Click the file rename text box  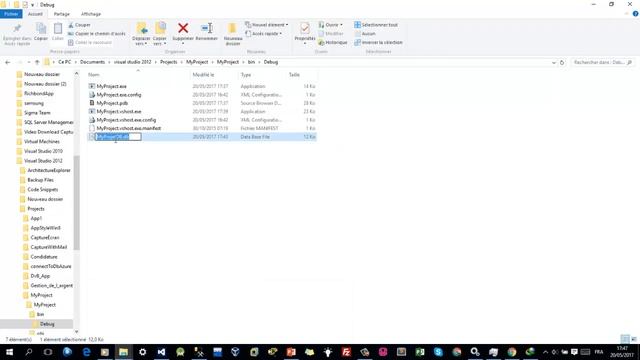coord(118,137)
